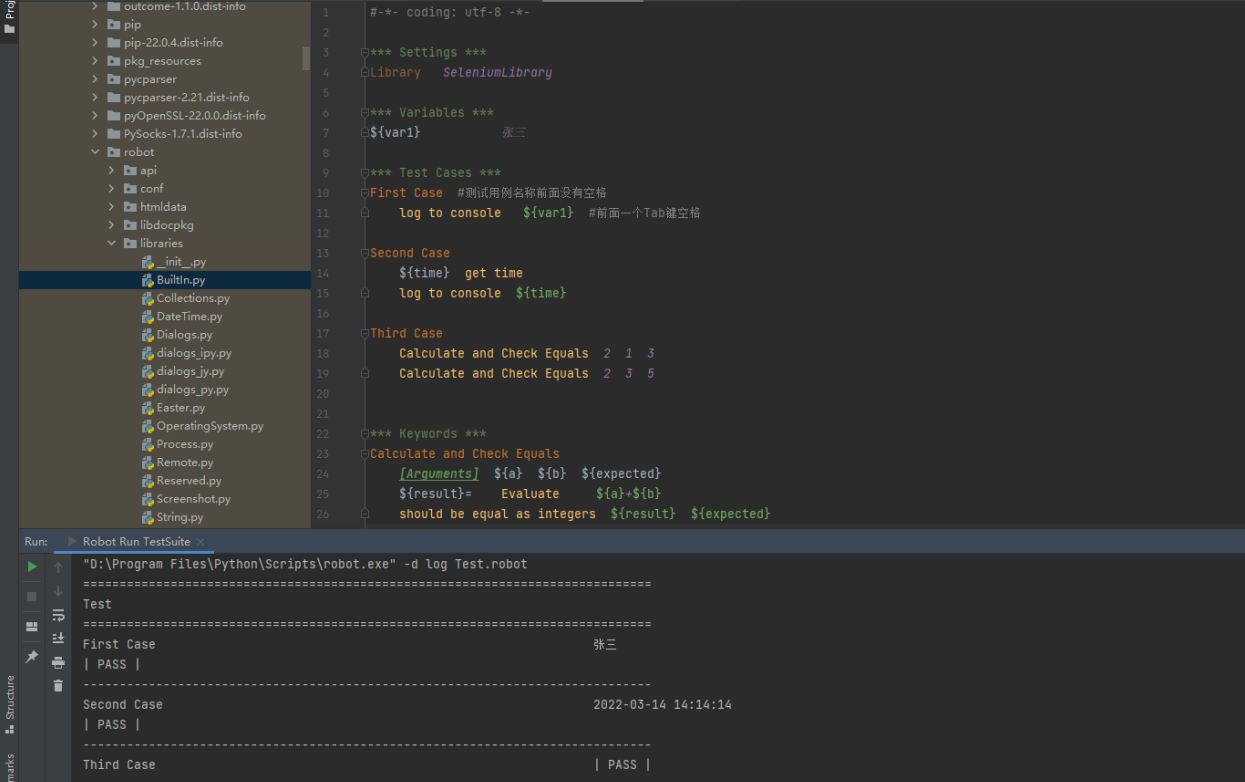Image resolution: width=1245 pixels, height=782 pixels.
Task: Click the down arrow in Run toolbar
Action: (x=58, y=591)
